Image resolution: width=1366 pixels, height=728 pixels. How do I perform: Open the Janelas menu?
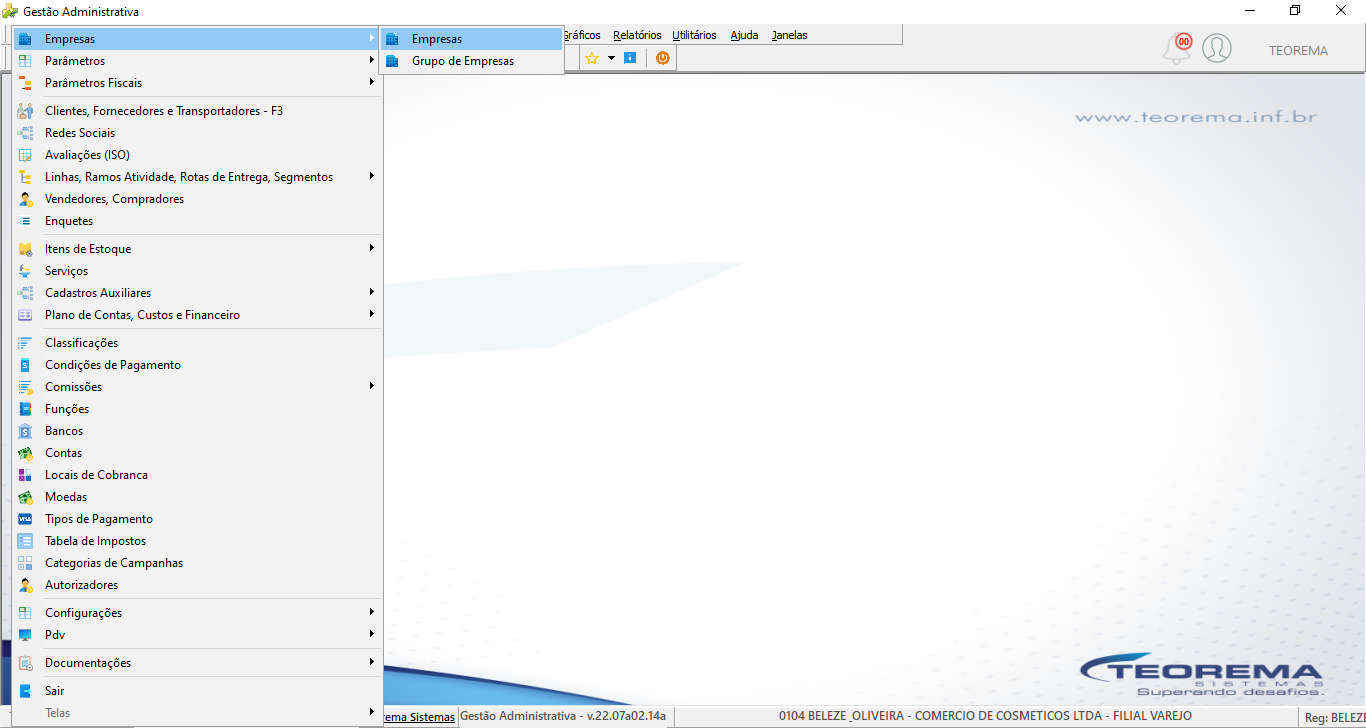point(789,35)
